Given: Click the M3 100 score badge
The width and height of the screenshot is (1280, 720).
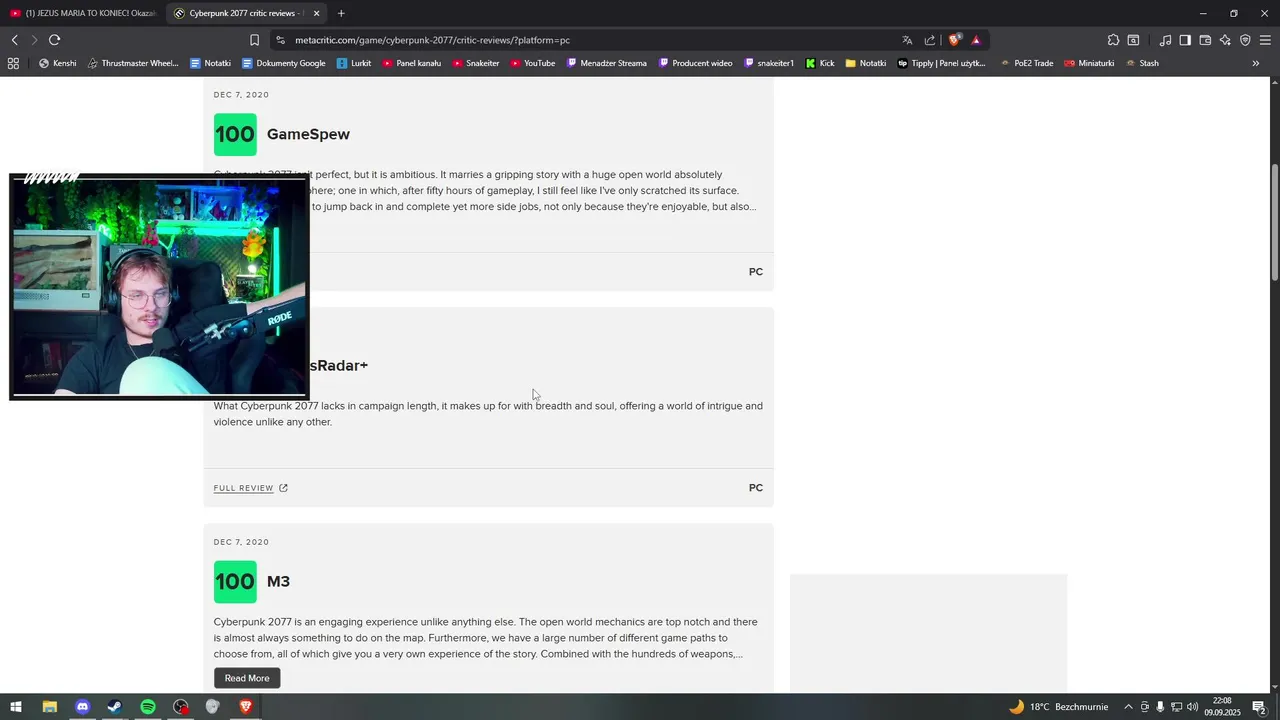Looking at the screenshot, I should tap(235, 582).
